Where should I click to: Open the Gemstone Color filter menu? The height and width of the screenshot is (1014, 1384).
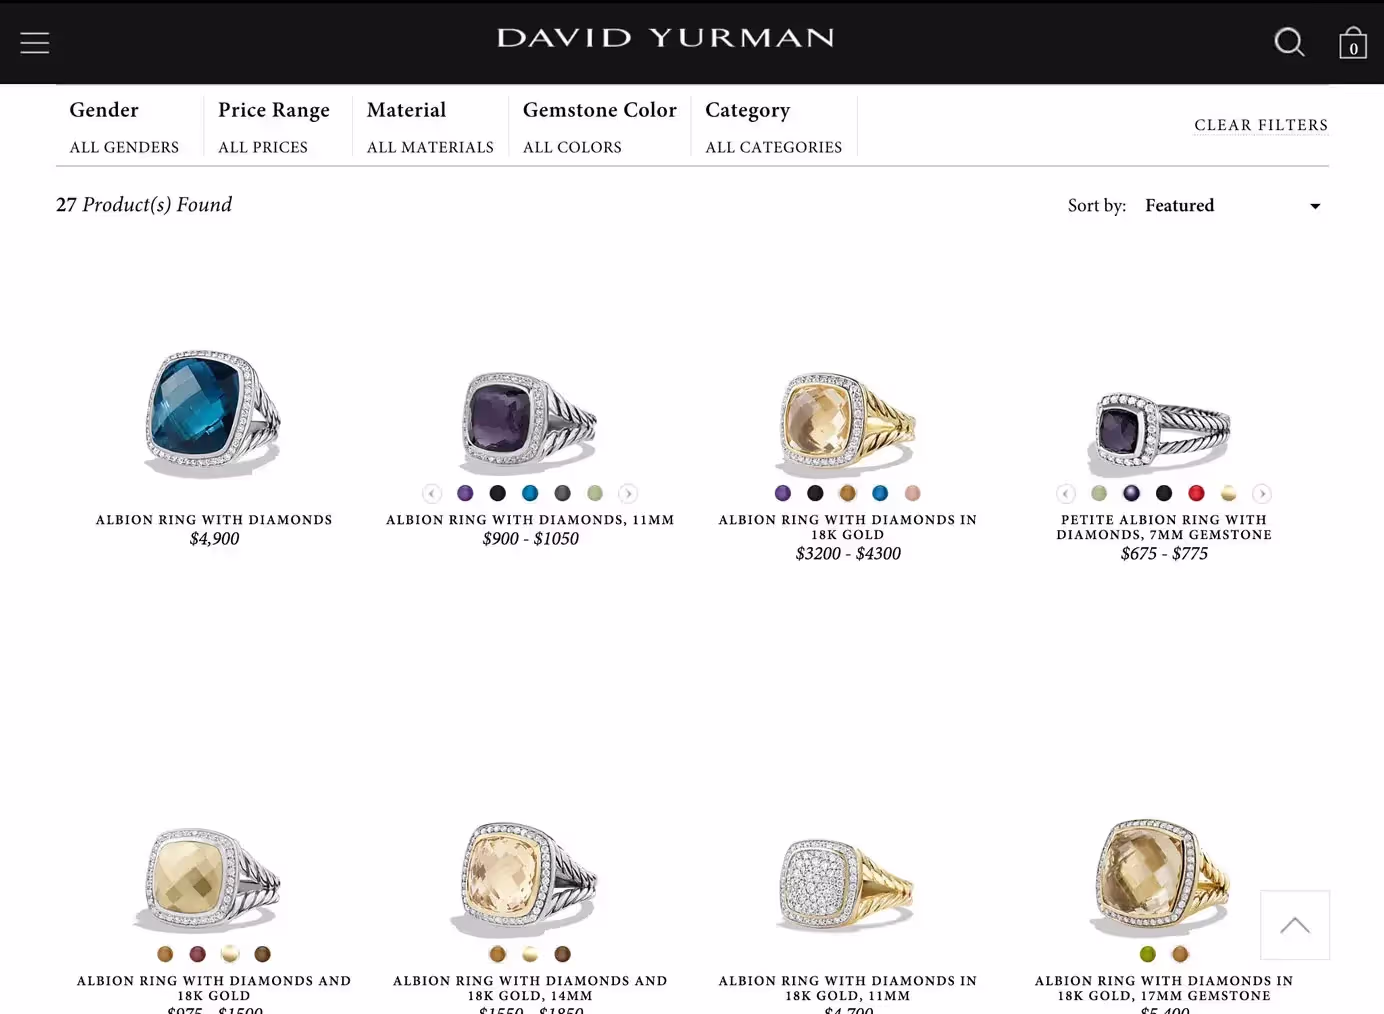[599, 127]
